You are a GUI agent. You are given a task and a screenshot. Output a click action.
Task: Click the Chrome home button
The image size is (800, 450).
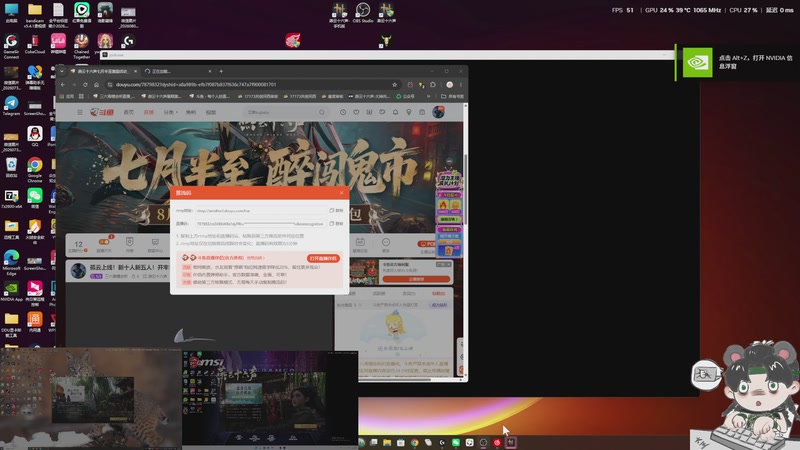[96, 85]
